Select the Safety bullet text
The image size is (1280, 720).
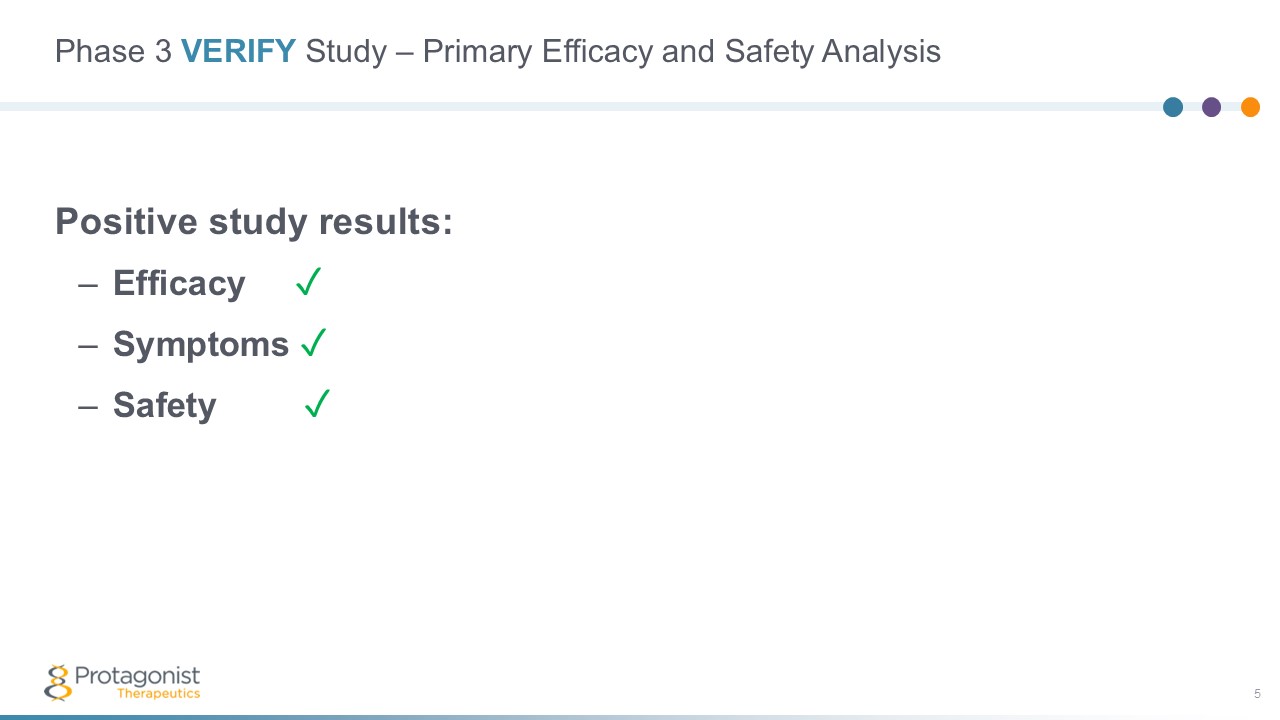point(164,405)
